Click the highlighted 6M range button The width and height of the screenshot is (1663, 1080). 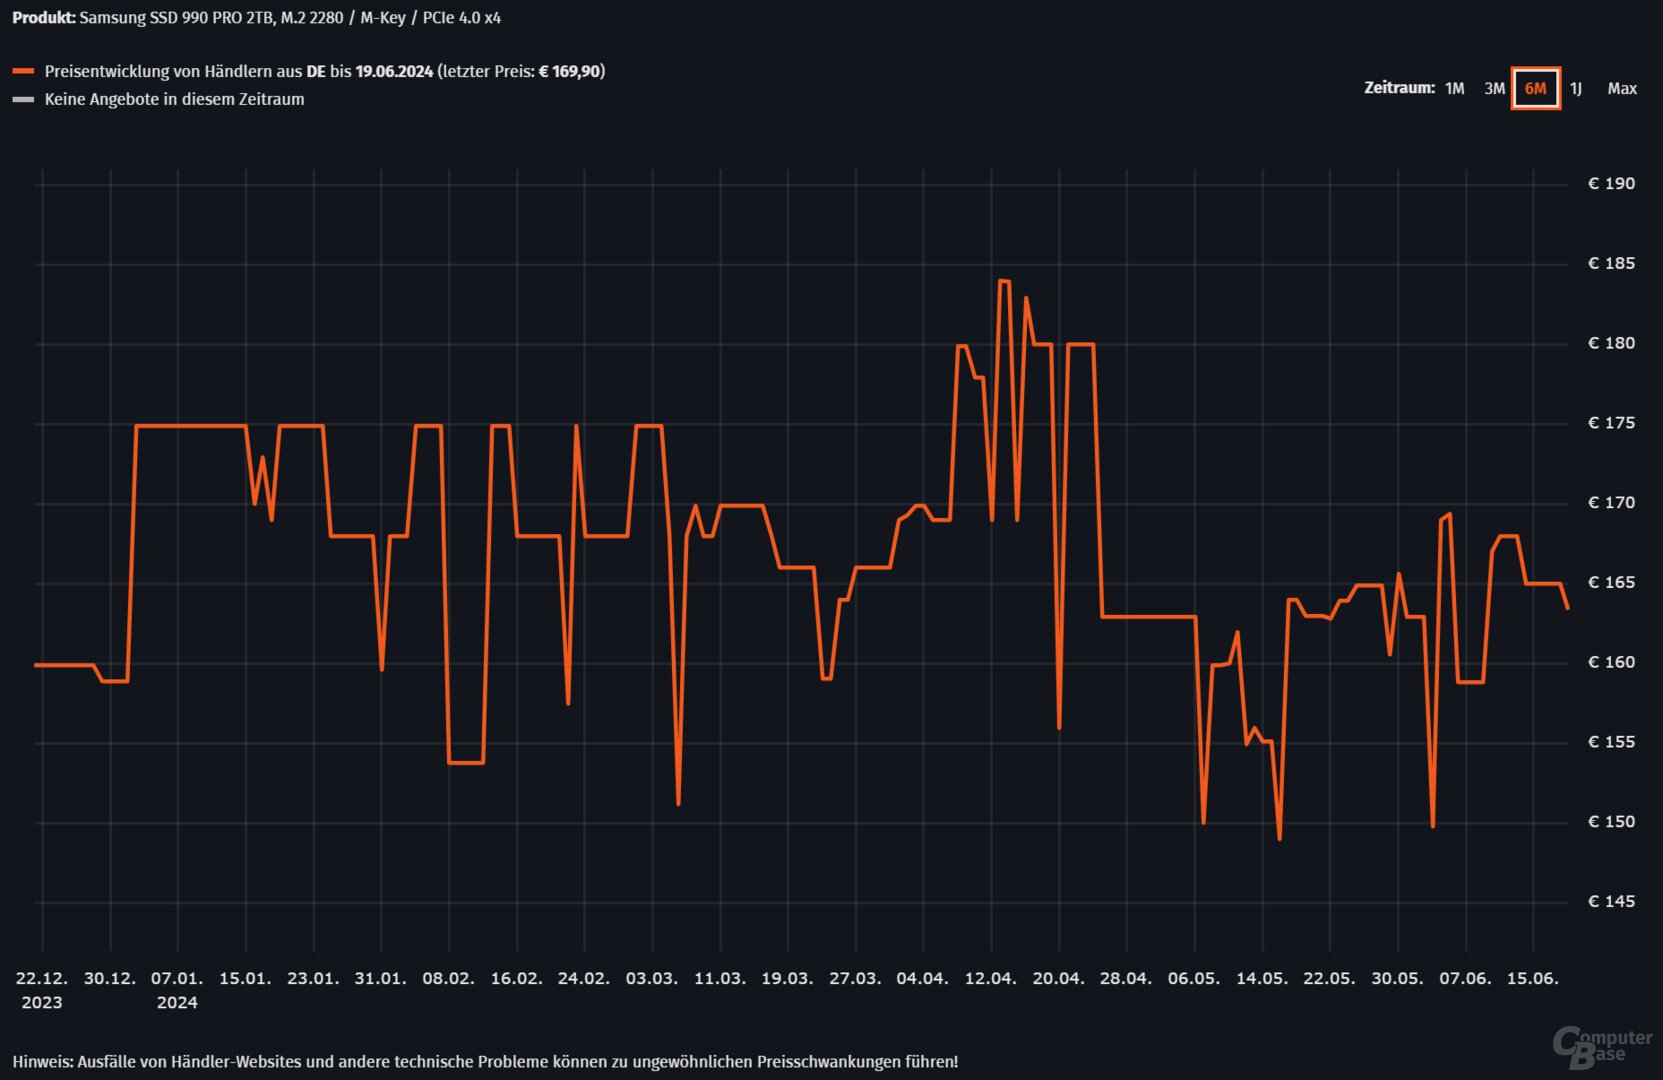tap(1535, 89)
